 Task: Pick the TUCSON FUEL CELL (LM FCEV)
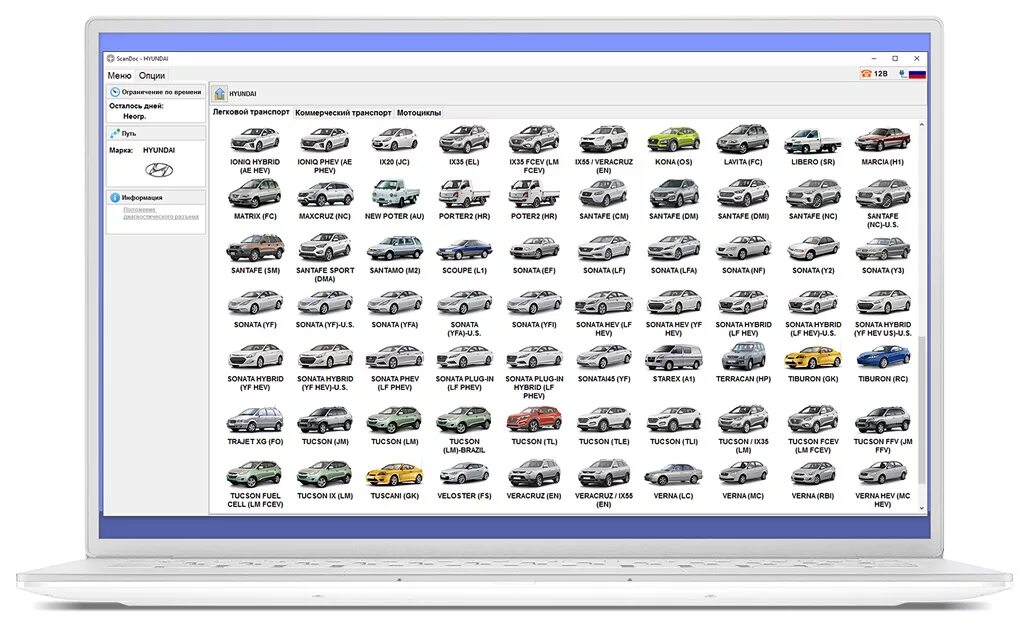coord(255,483)
